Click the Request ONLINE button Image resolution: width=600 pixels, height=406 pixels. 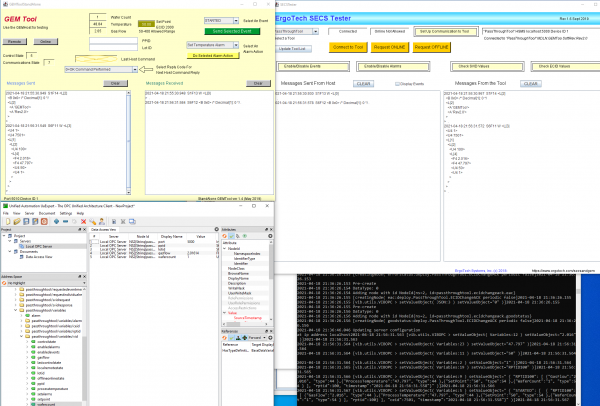[389, 47]
